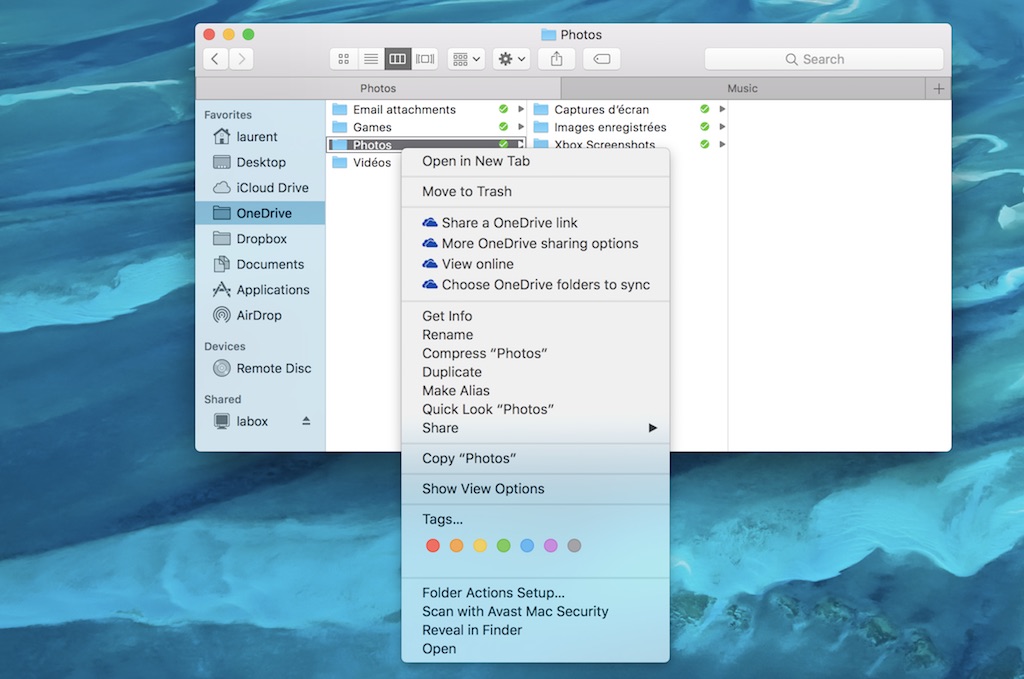Switch to list view
This screenshot has height=679, width=1024.
pos(371,58)
